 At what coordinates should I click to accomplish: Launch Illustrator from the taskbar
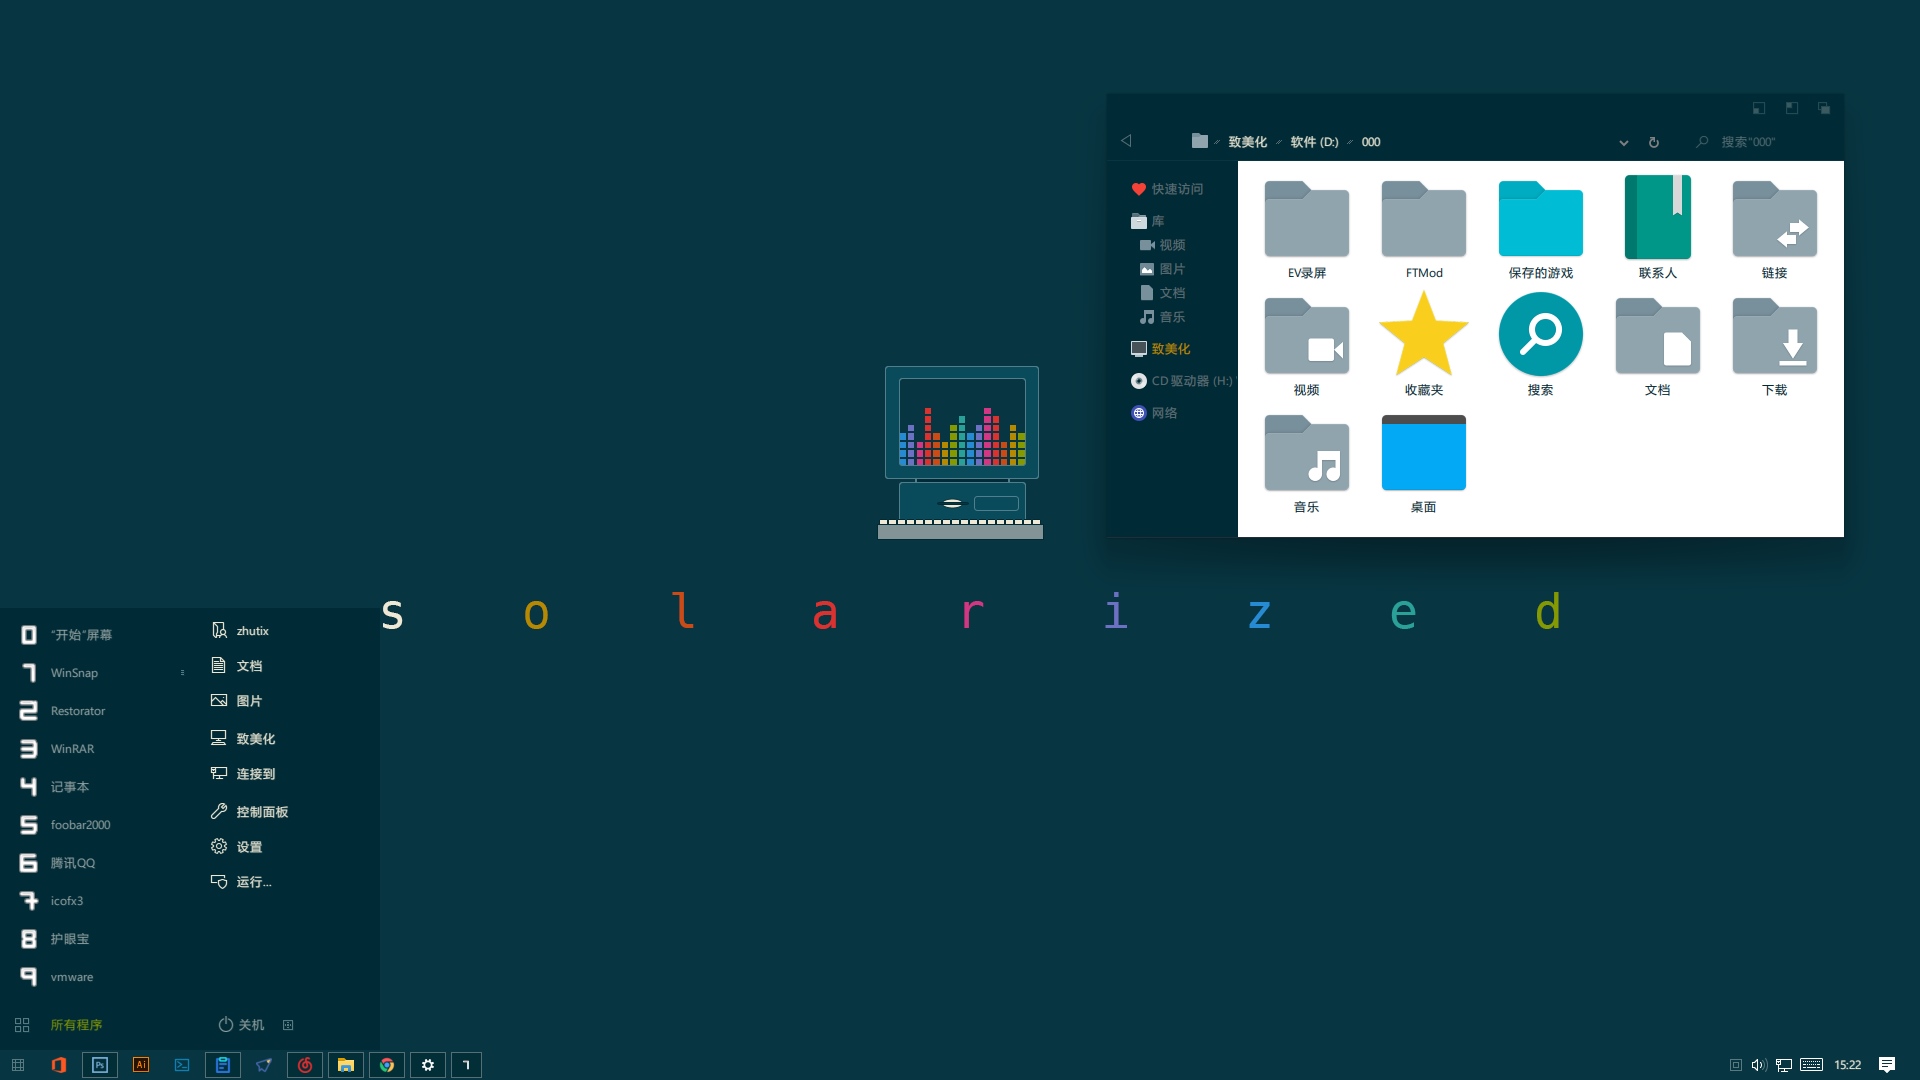pos(141,1065)
